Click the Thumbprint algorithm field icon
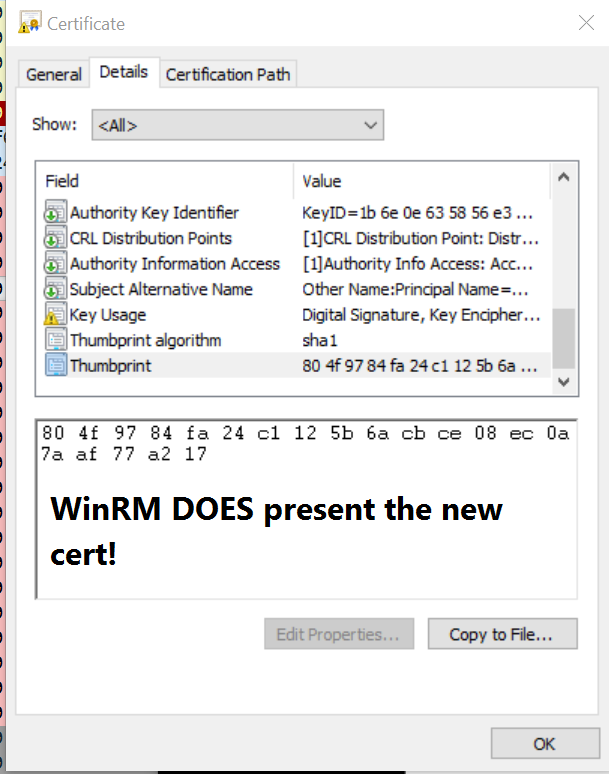The height and width of the screenshot is (774, 609). click(55, 341)
